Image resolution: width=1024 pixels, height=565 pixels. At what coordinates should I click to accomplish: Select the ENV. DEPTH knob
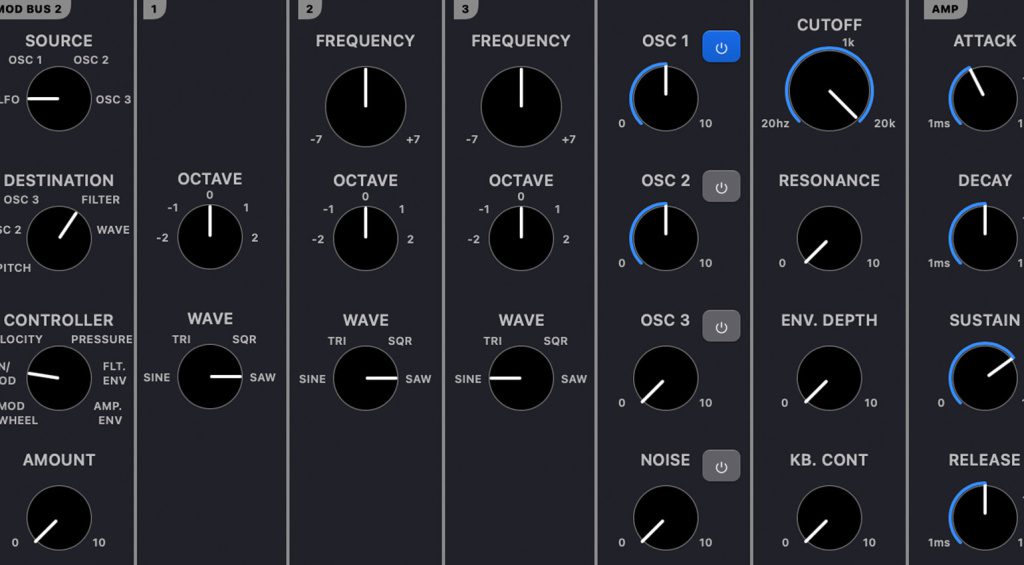coord(829,378)
